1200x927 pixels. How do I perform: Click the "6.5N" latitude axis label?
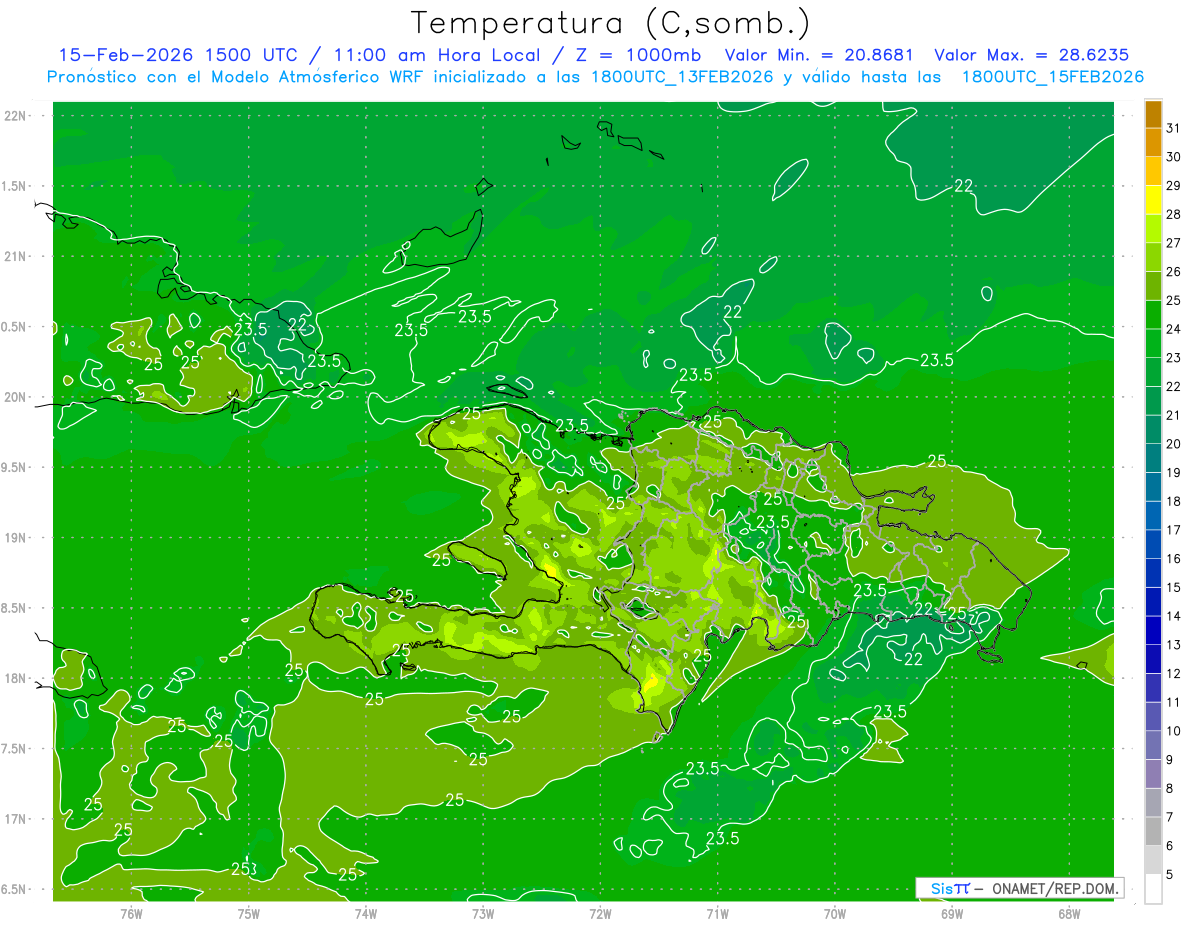(x=15, y=889)
